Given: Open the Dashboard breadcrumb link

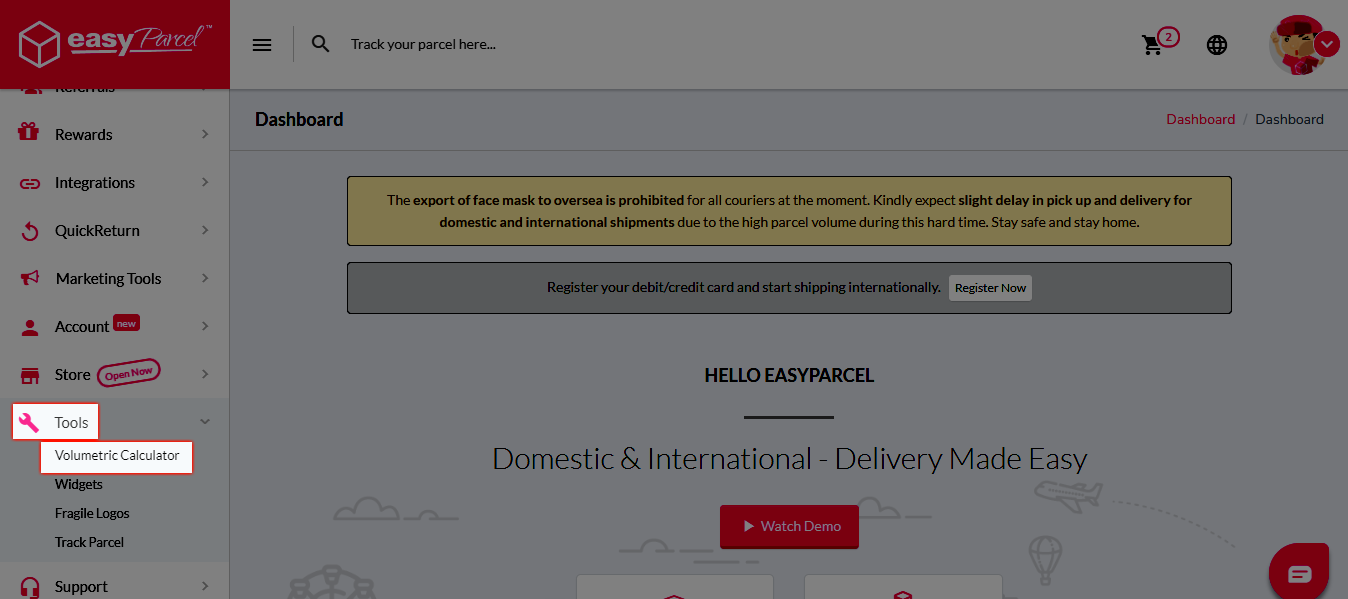Looking at the screenshot, I should click(x=1200, y=118).
